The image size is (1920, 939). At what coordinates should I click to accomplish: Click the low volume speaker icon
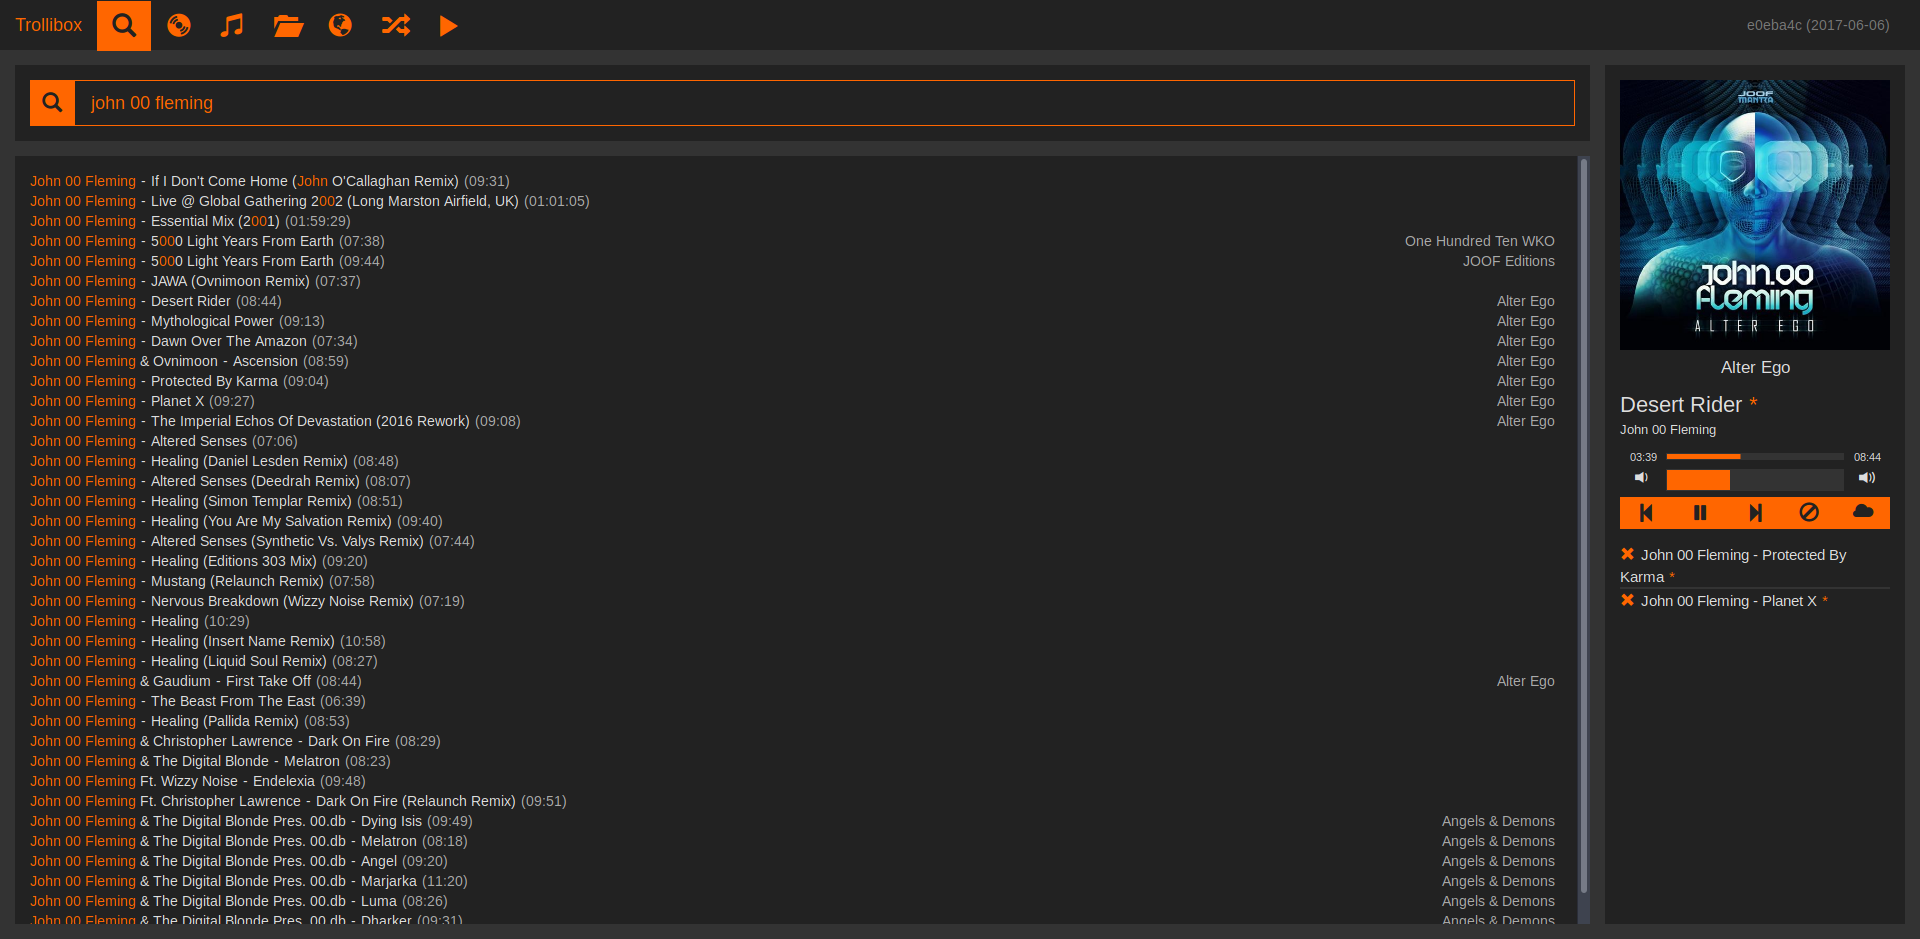point(1641,478)
